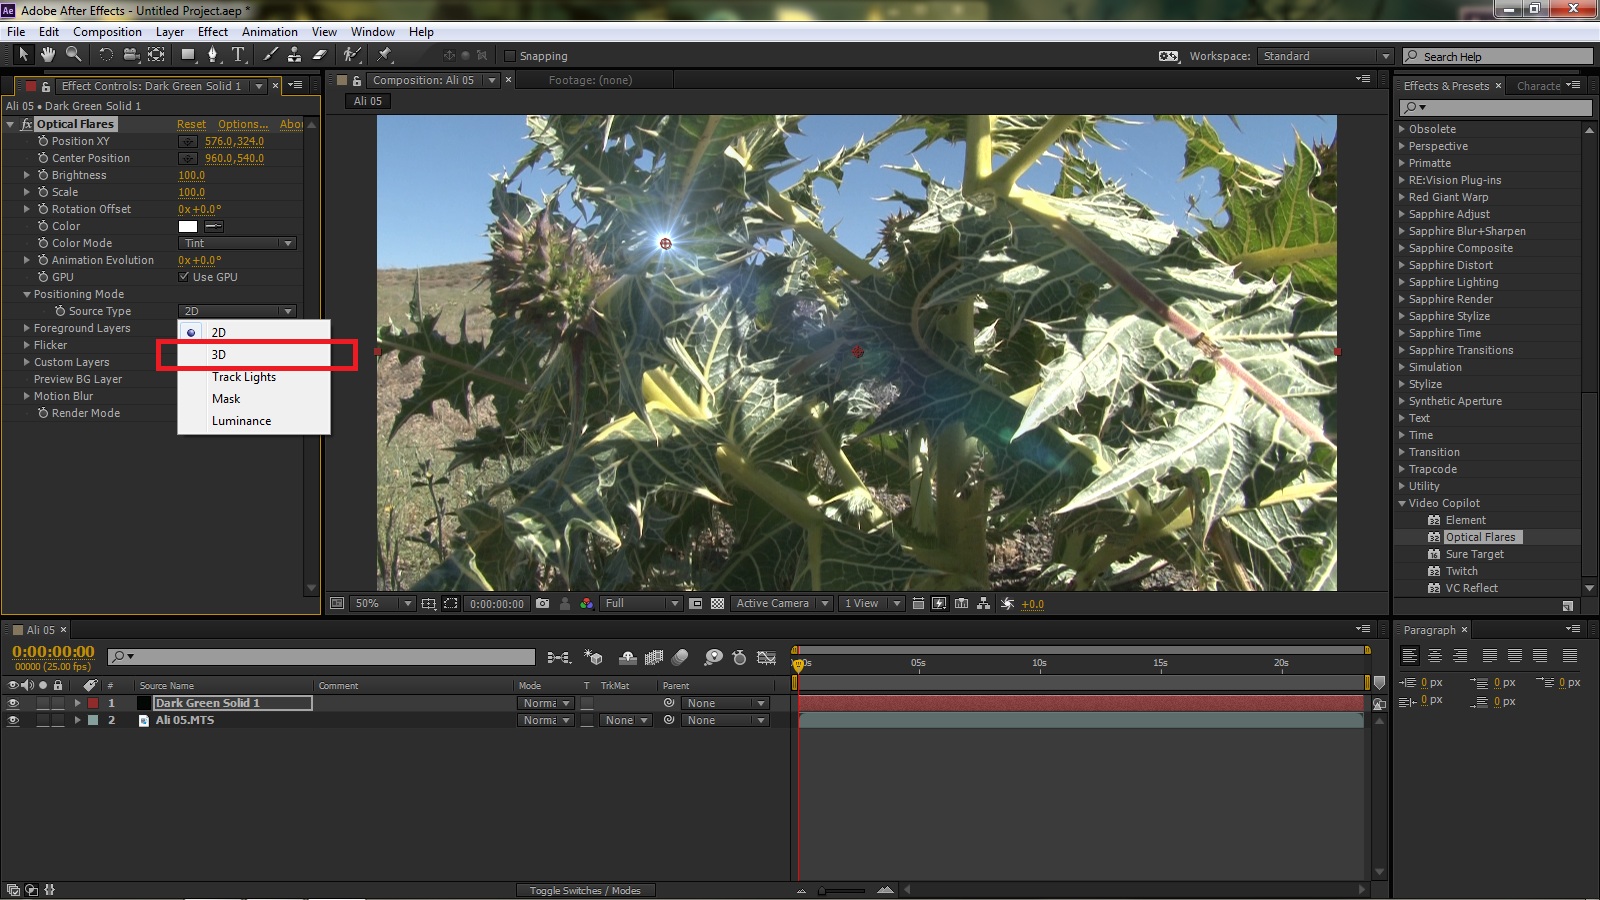The image size is (1600, 900).
Task: Select the Pen tool
Action: point(212,55)
